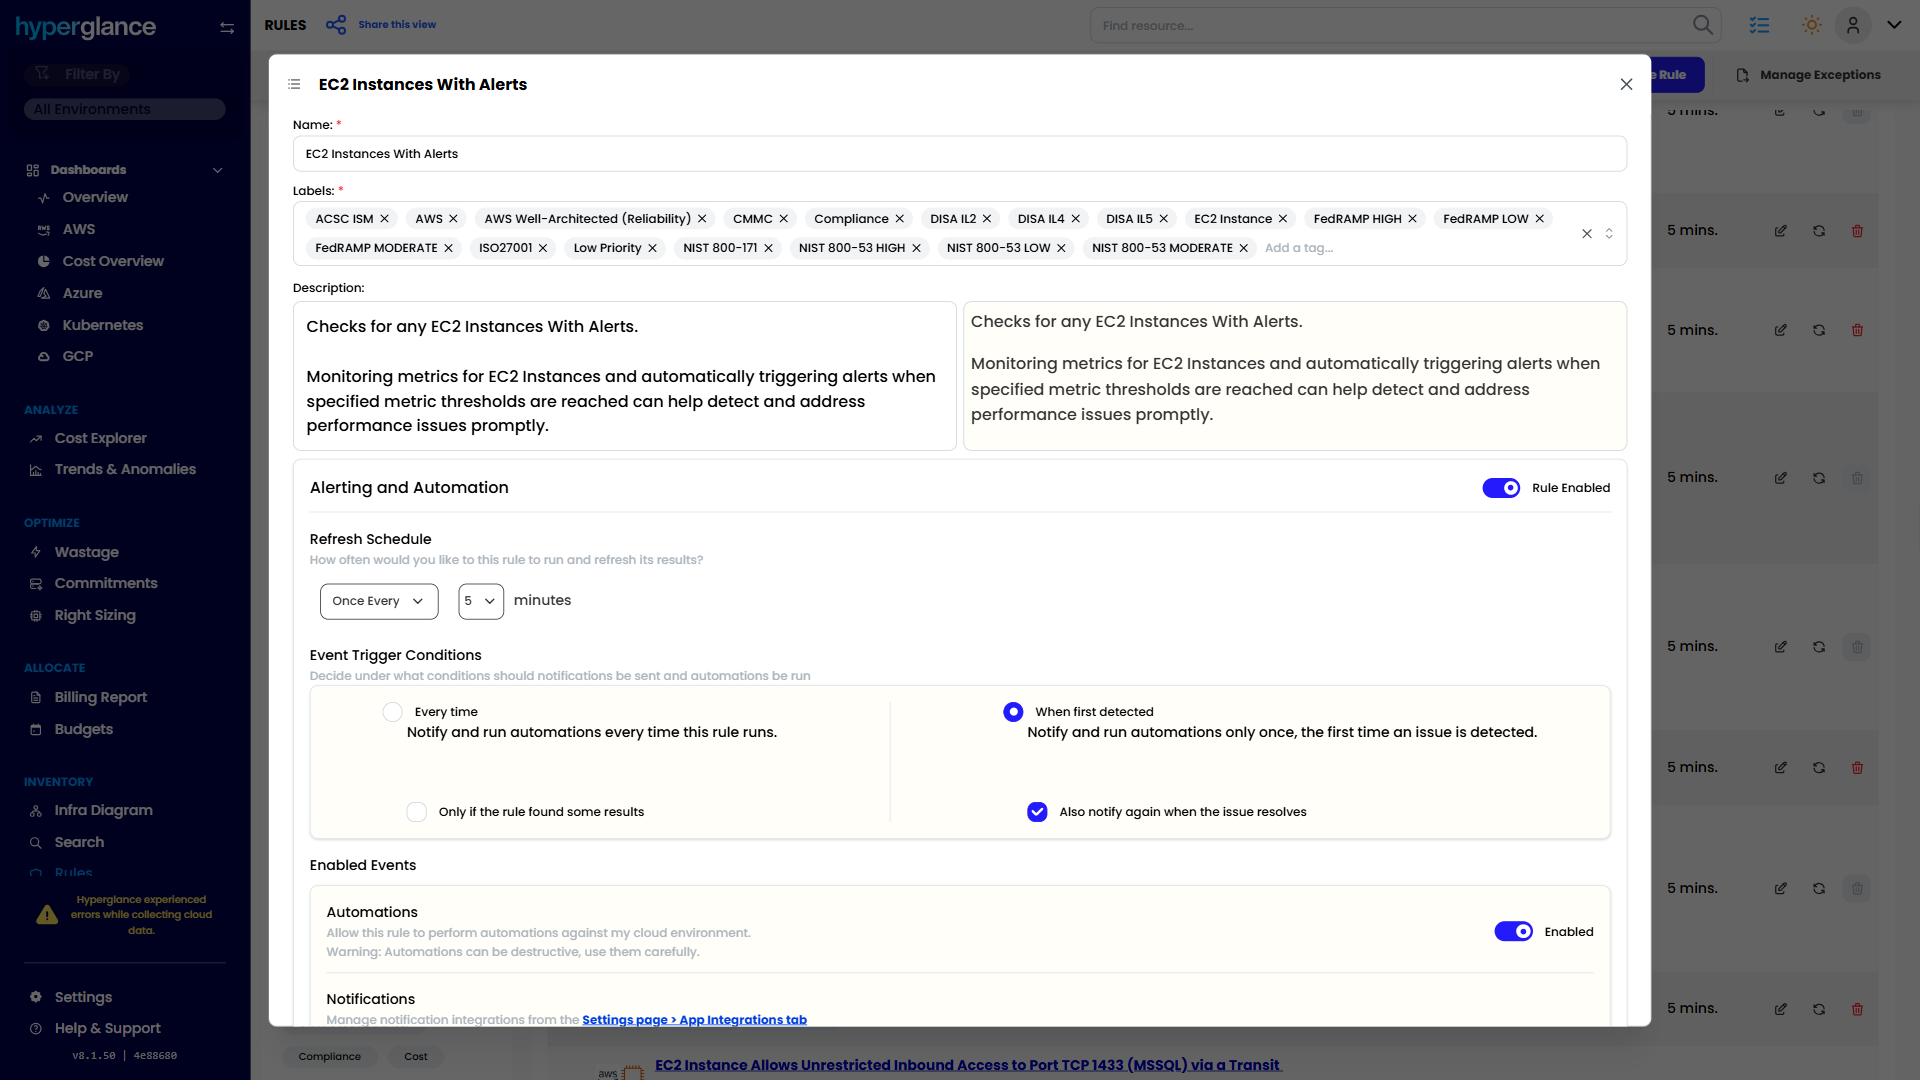
Task: Uncheck Also notify again when issue resolves
Action: [x=1037, y=812]
